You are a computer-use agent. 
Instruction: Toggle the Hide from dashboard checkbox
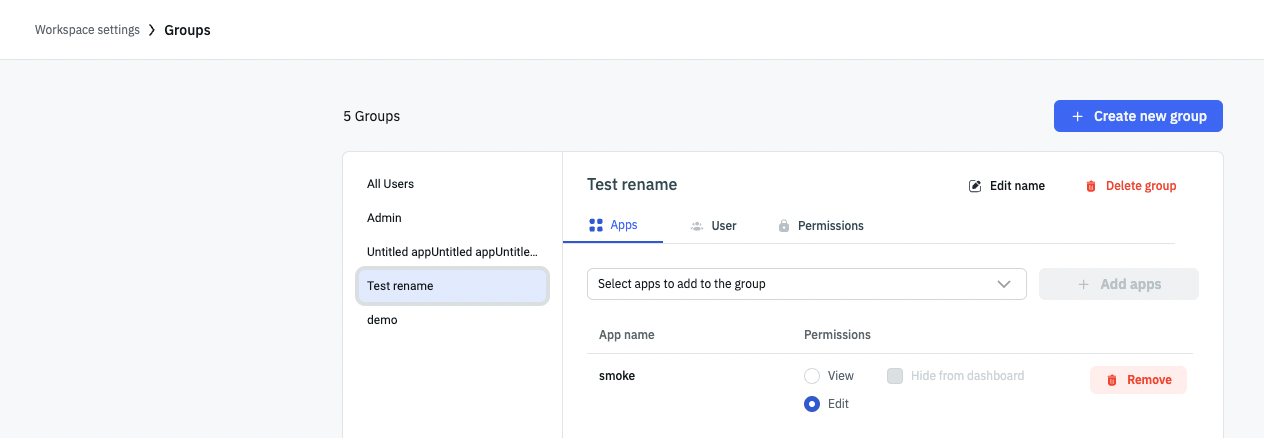[x=895, y=376]
